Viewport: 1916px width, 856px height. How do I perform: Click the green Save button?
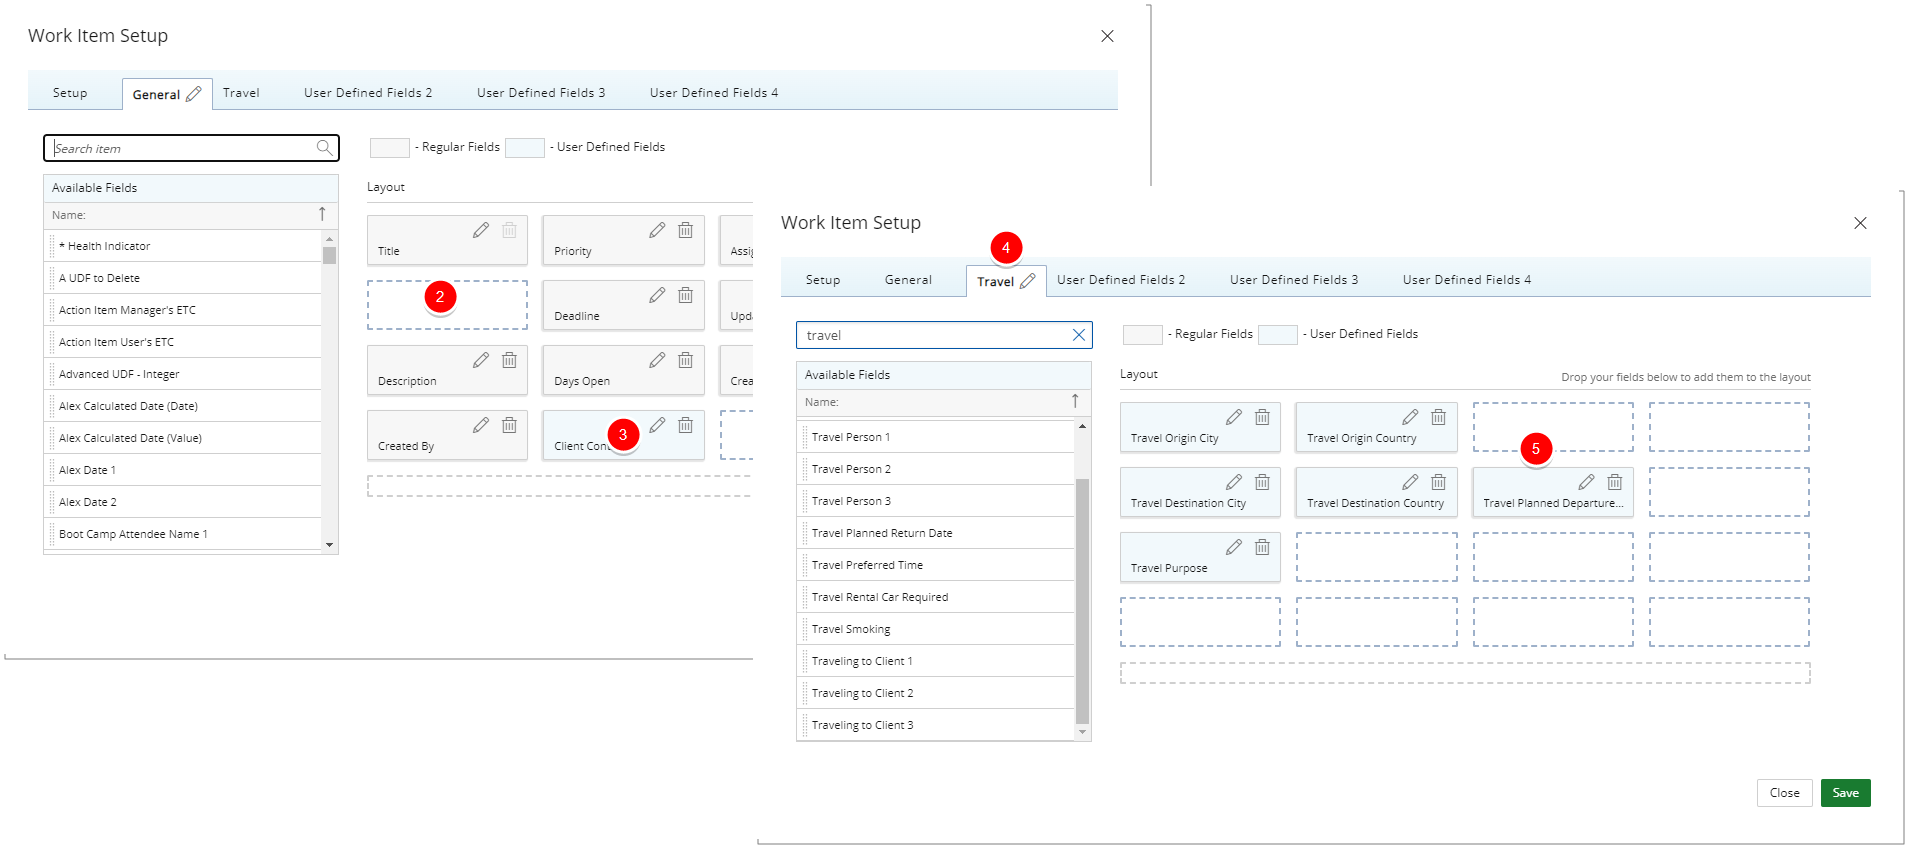tap(1845, 793)
